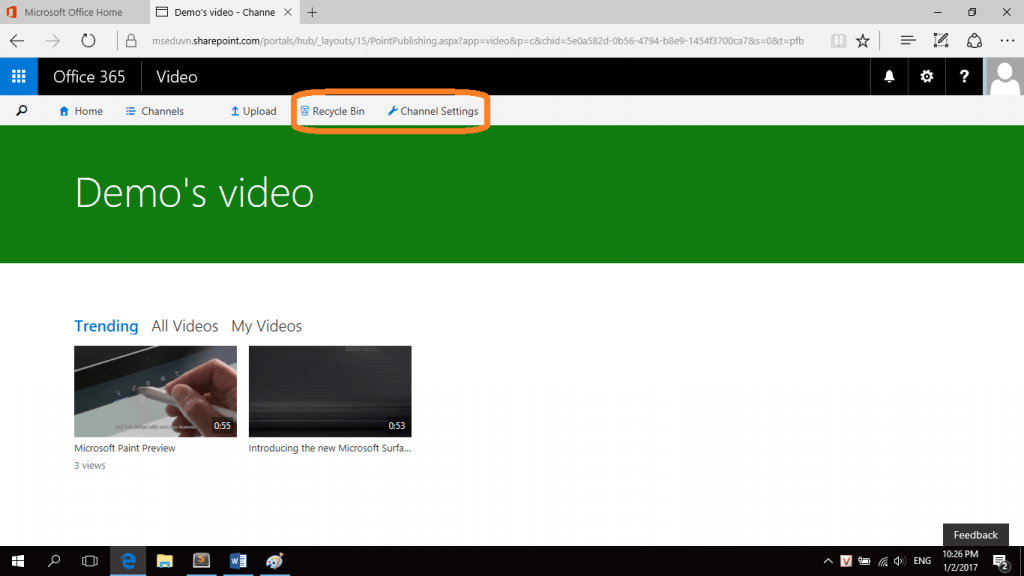Click the Introducing the new Microsoft Surfa... title
1024x576 pixels.
coord(330,448)
